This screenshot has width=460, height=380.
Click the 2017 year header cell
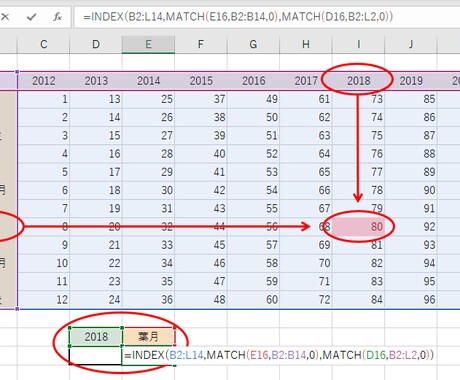306,81
